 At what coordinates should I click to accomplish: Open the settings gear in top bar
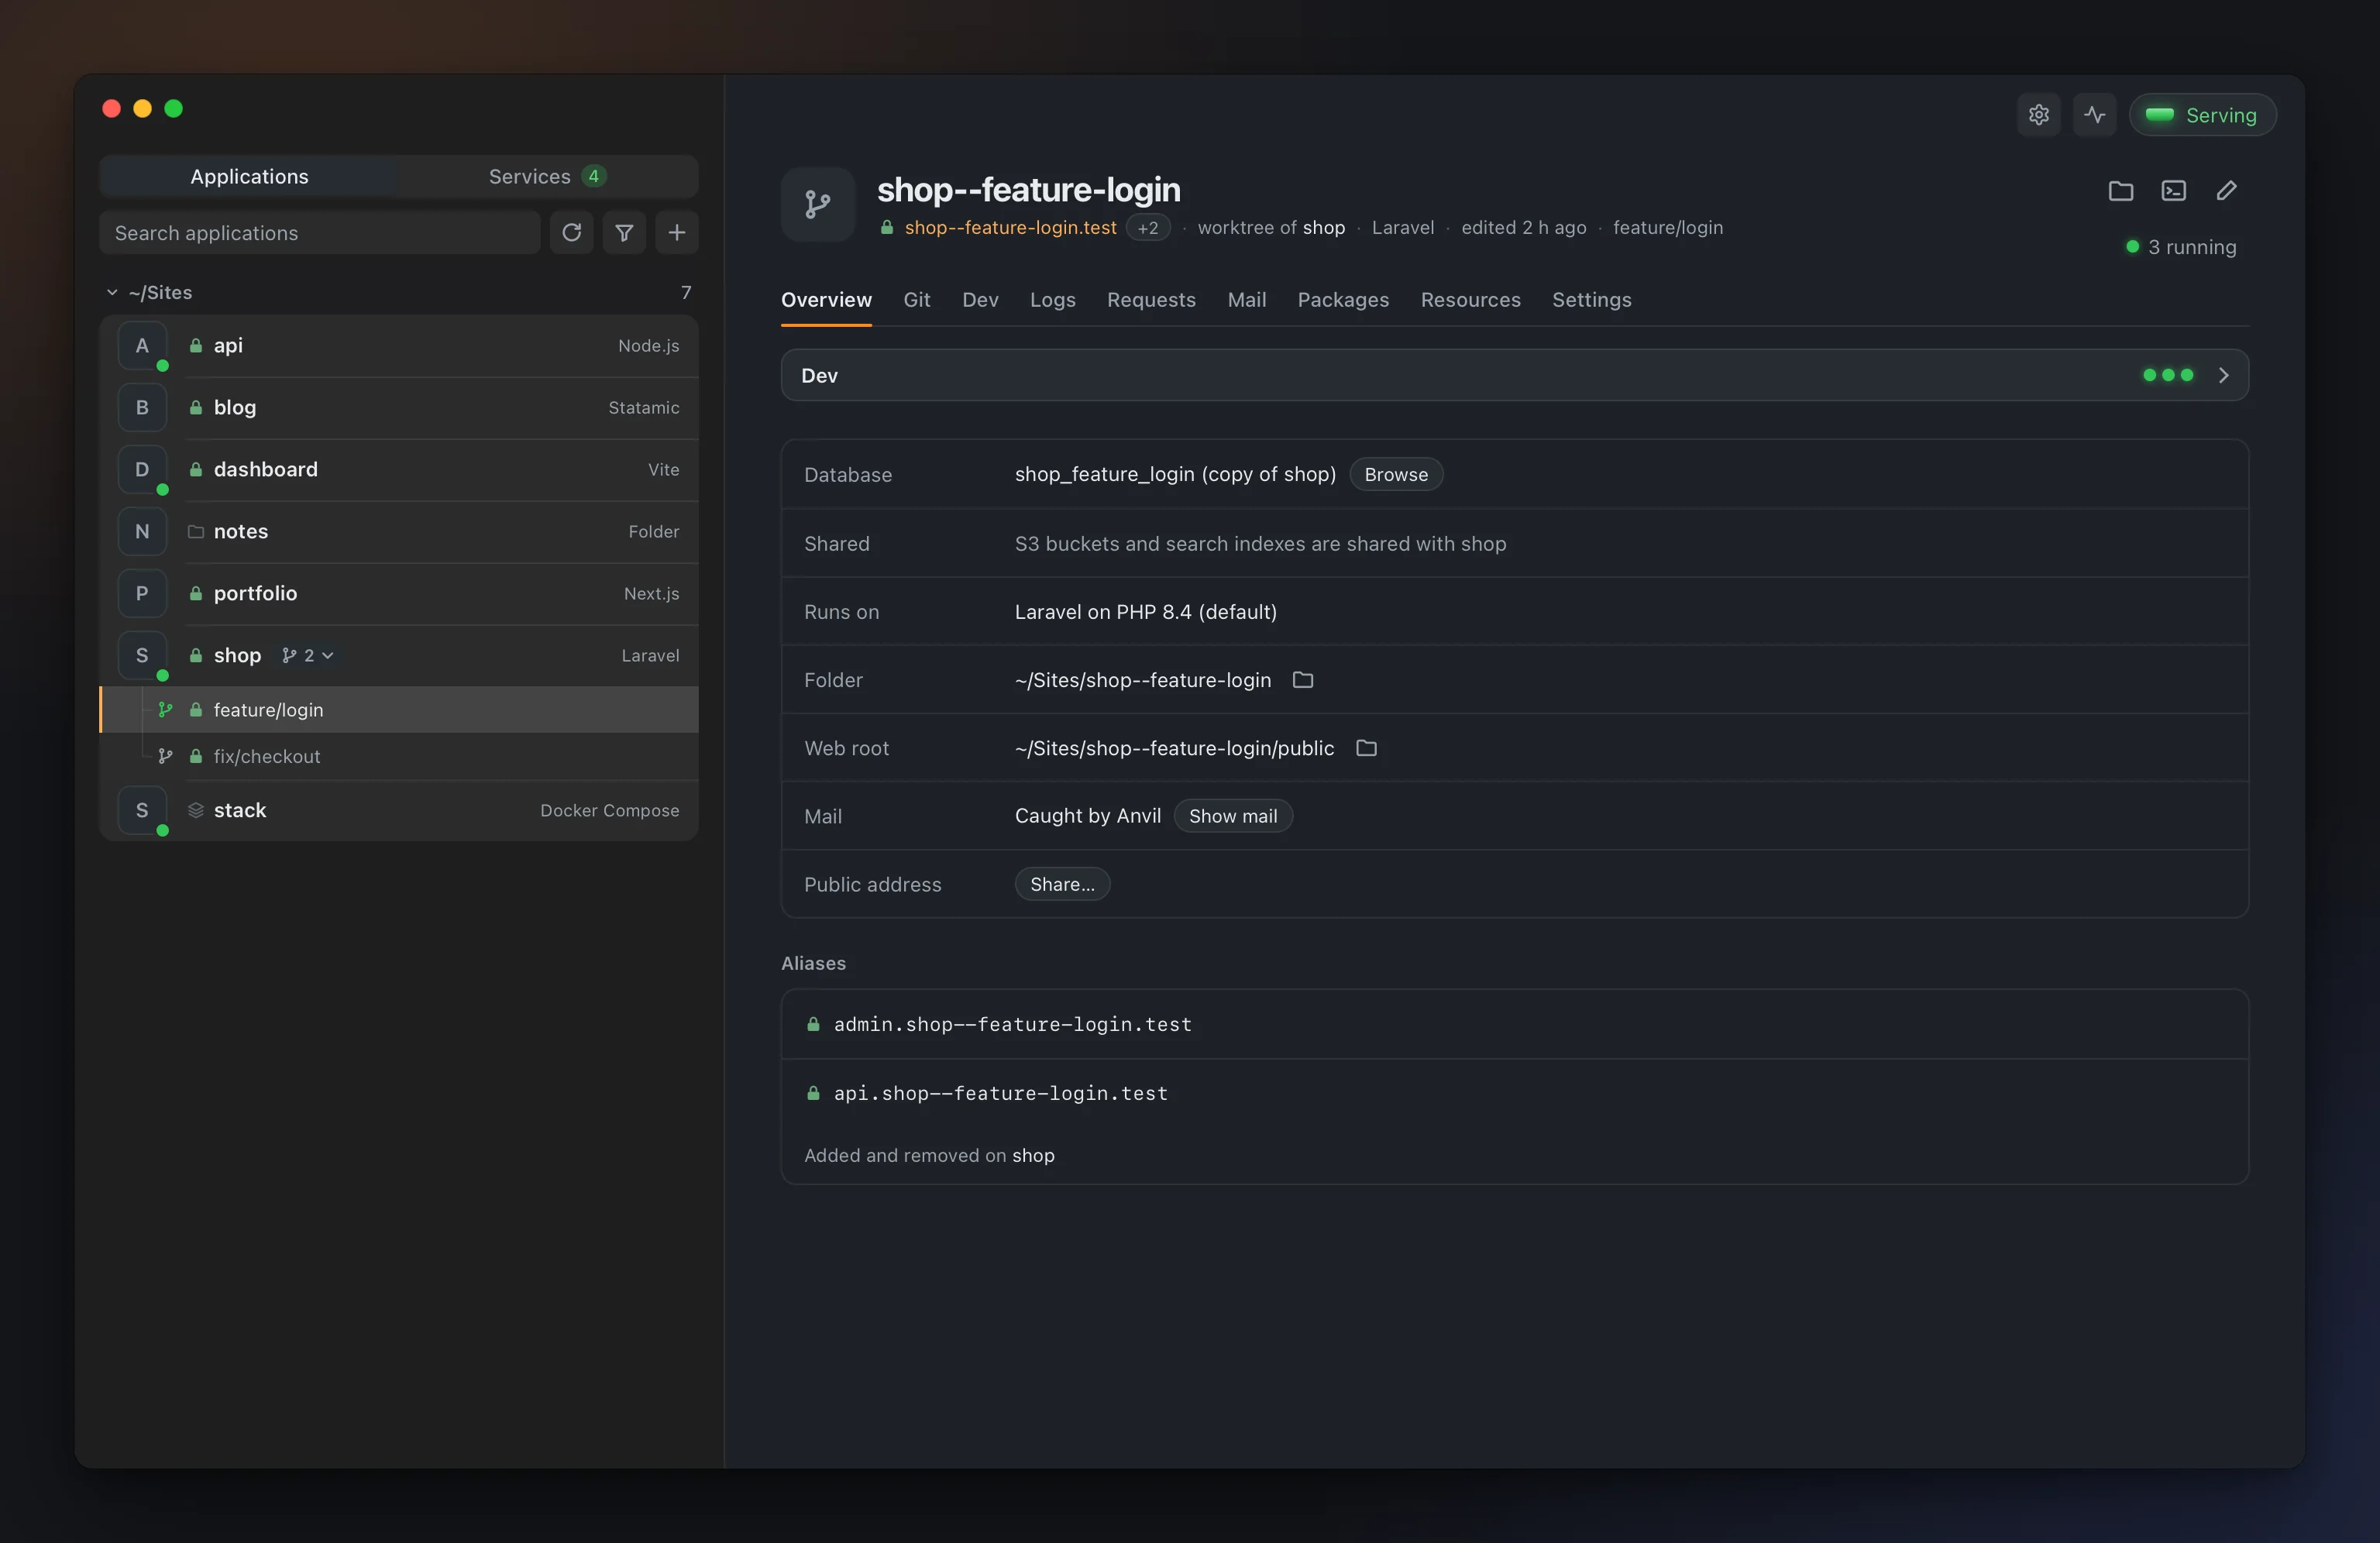(2038, 115)
